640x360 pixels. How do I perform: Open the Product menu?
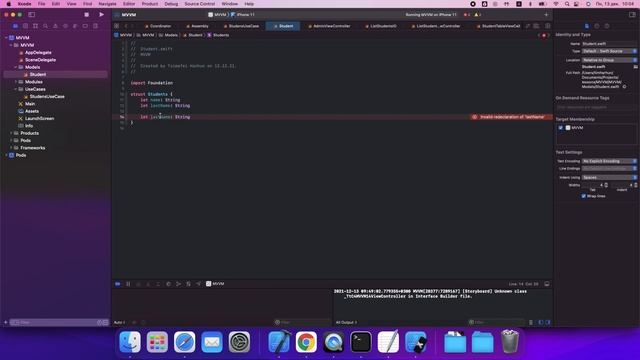coord(150,4)
